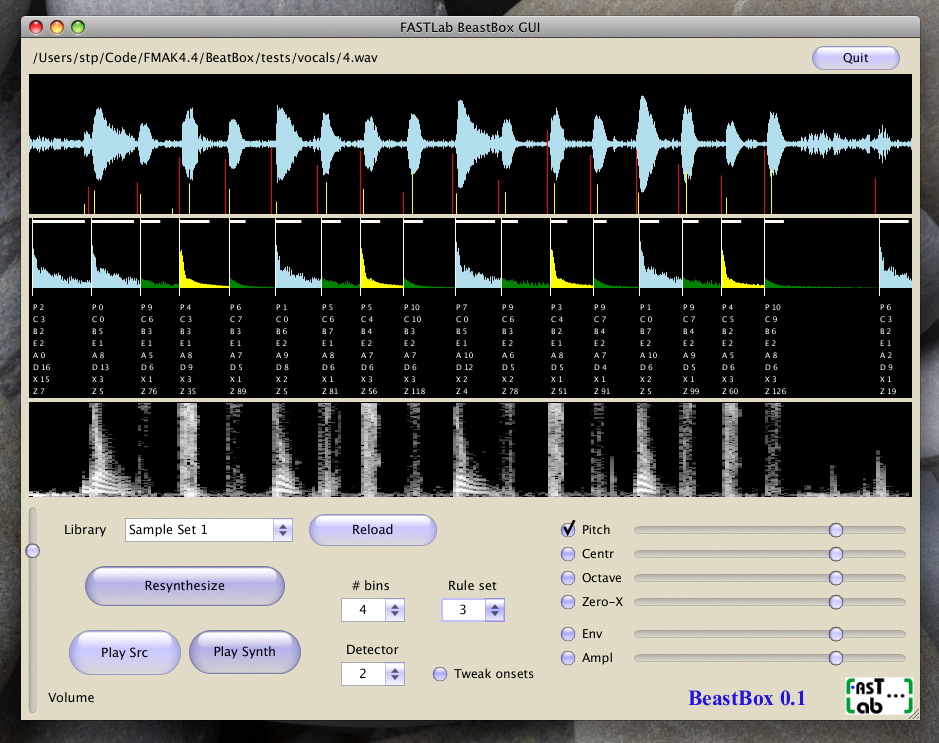Click the FASTLab logo icon
939x743 pixels.
(x=879, y=696)
